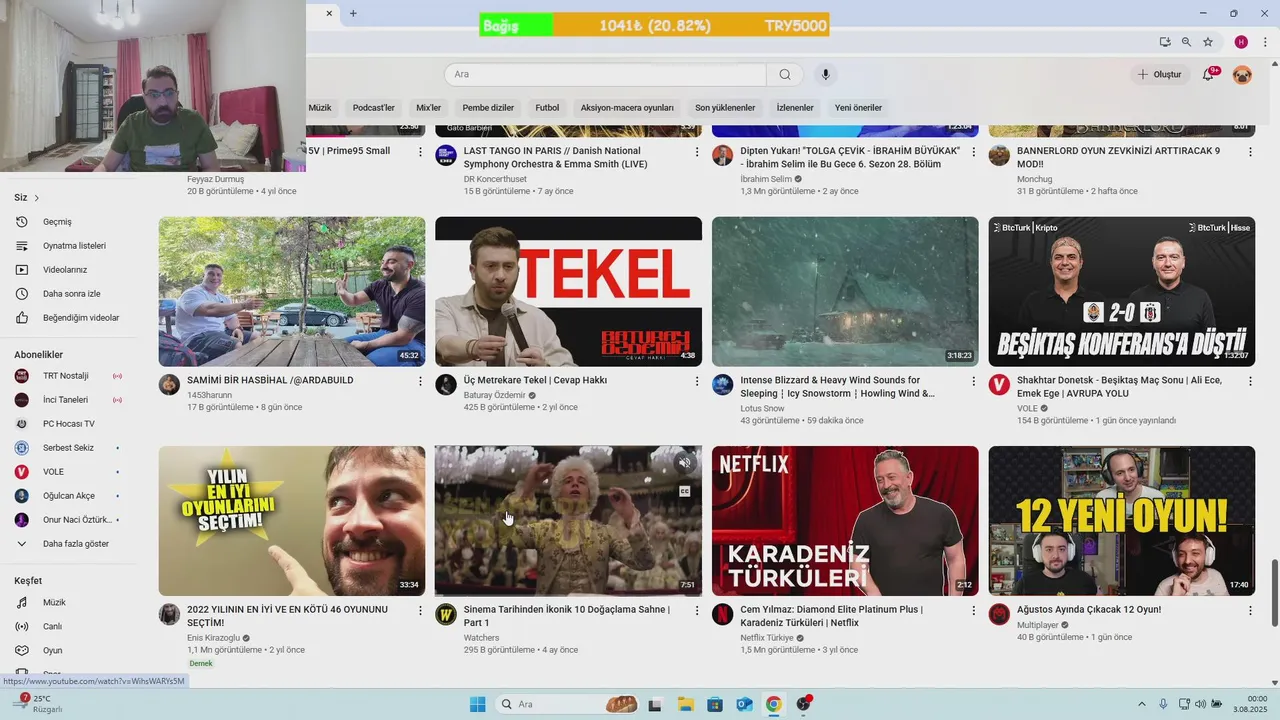Click Baturay Özdemir channel avatar
The width and height of the screenshot is (1280, 720).
(446, 385)
